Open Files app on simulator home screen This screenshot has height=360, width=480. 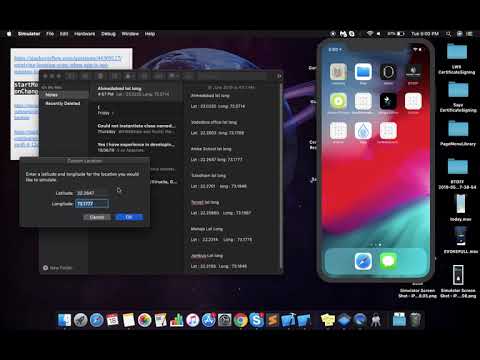[363, 72]
